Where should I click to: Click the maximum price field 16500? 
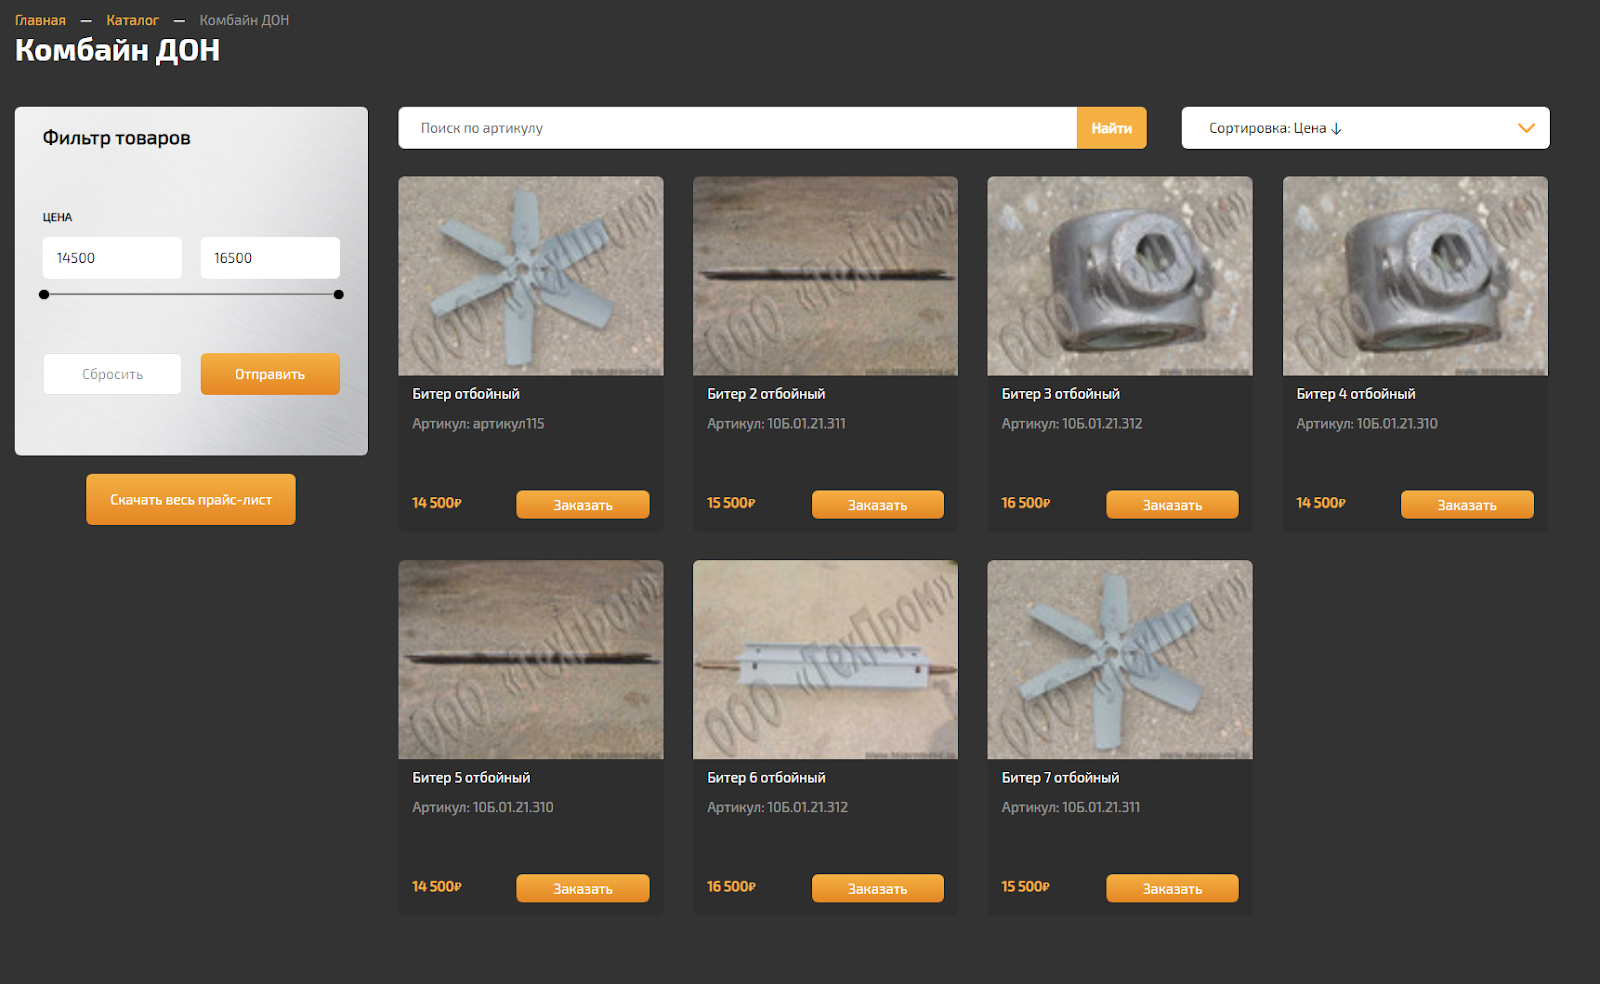(270, 258)
